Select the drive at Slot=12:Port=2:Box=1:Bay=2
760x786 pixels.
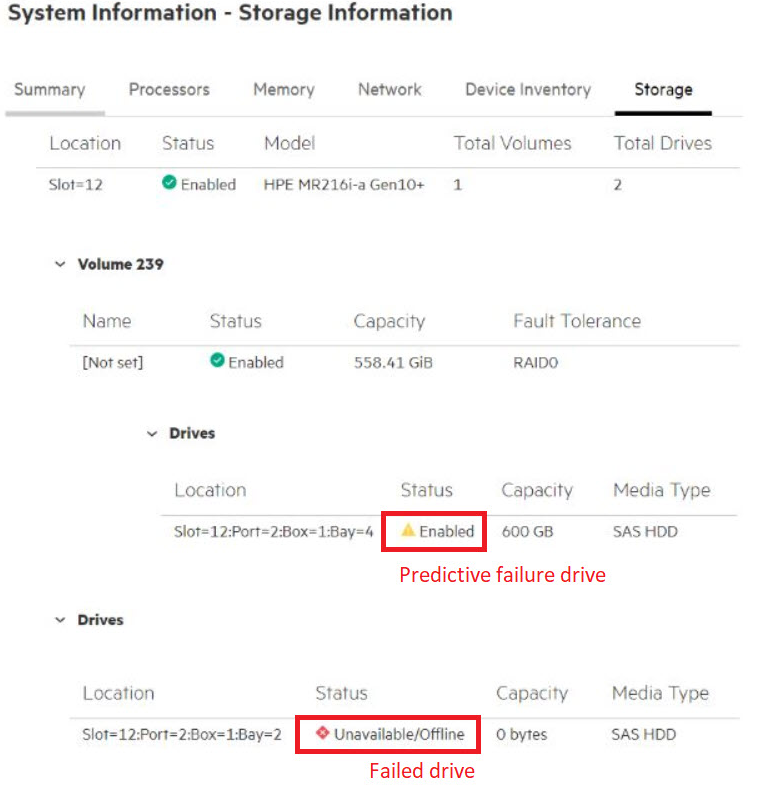(182, 735)
